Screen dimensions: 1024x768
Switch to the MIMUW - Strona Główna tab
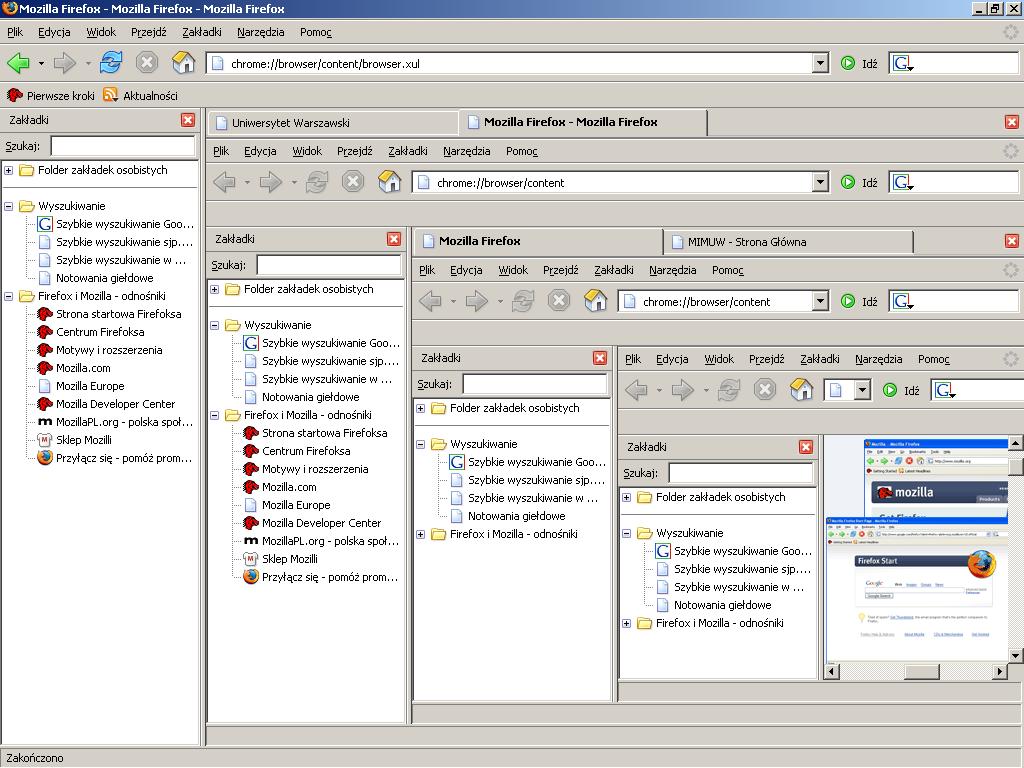point(788,242)
